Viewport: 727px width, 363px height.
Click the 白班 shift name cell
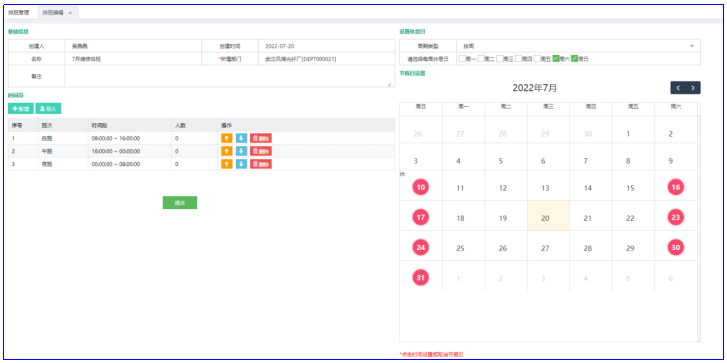pos(63,138)
